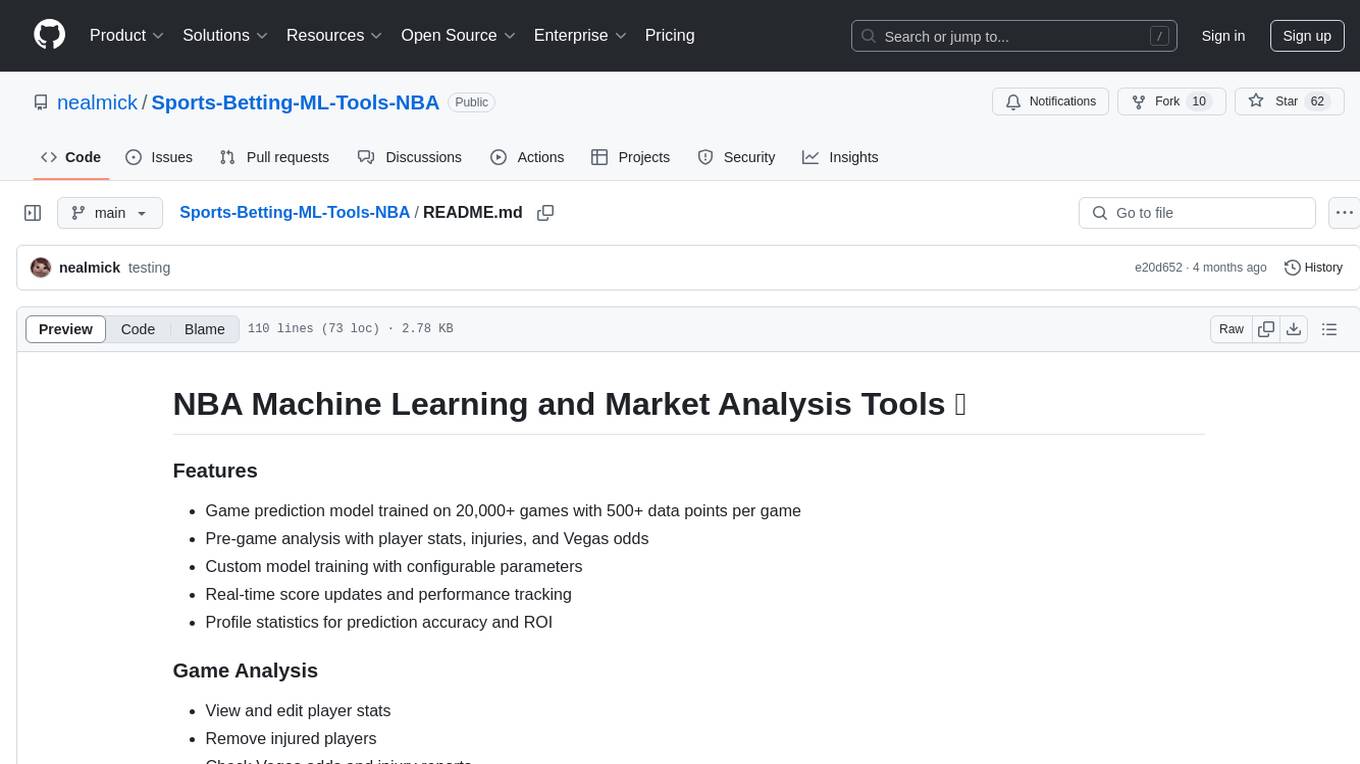Switch to the Projects tab
Screen dimensions: 1360x764
click(x=630, y=157)
